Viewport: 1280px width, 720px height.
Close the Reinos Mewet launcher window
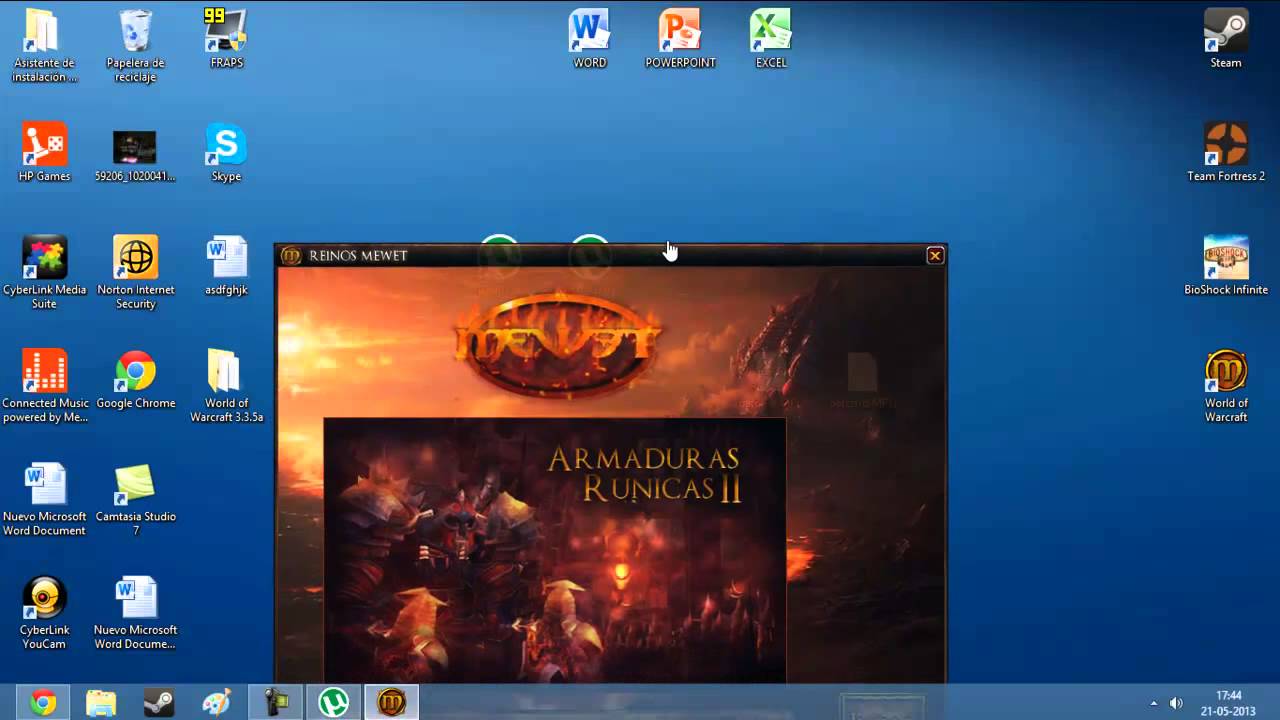pos(935,256)
